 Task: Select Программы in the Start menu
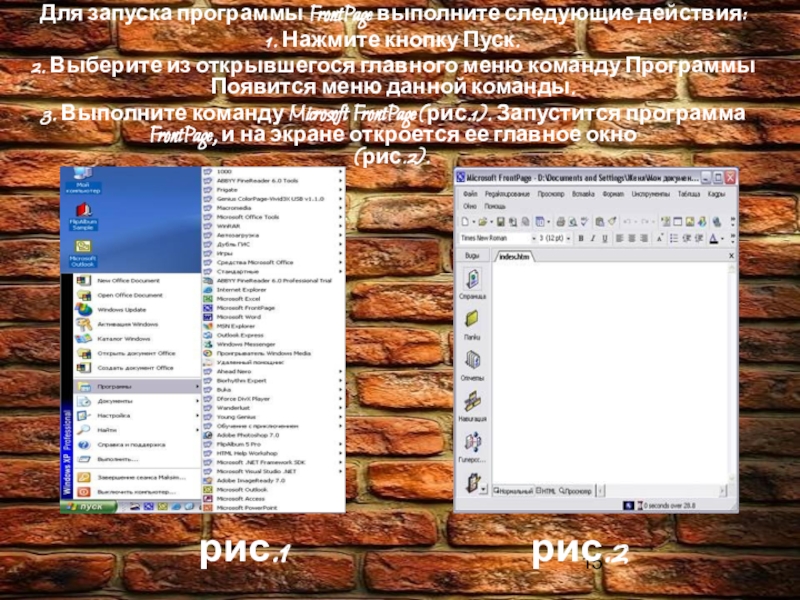click(138, 387)
